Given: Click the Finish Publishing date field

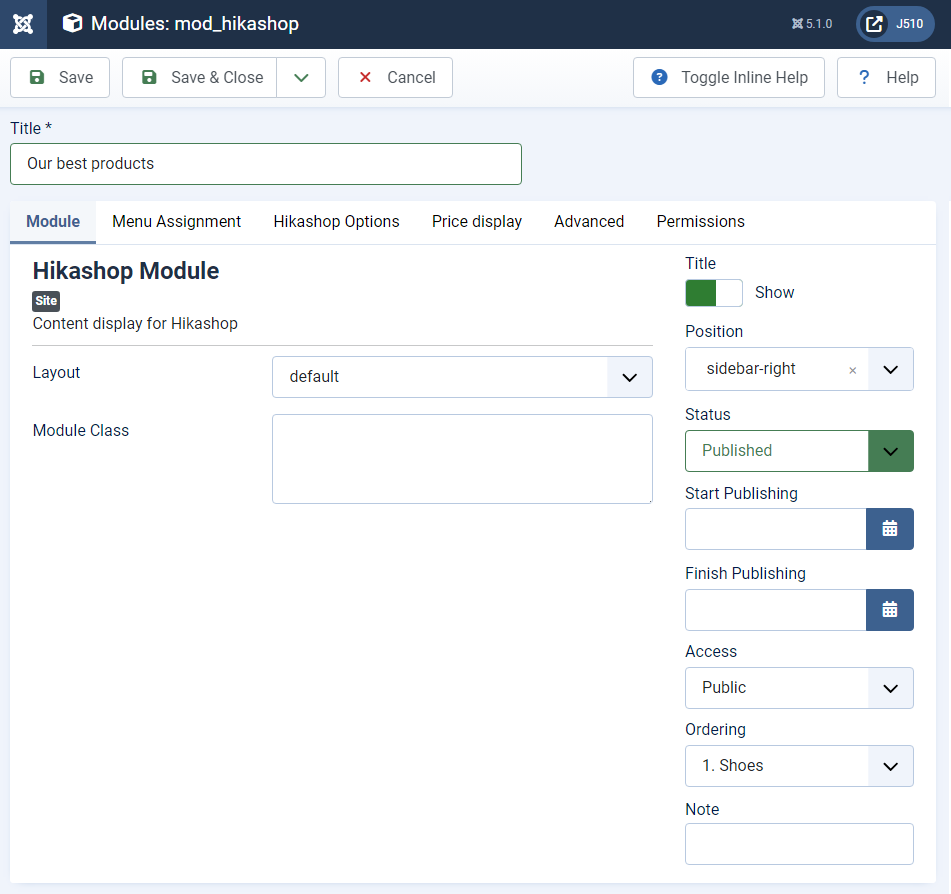Looking at the screenshot, I should pos(776,610).
